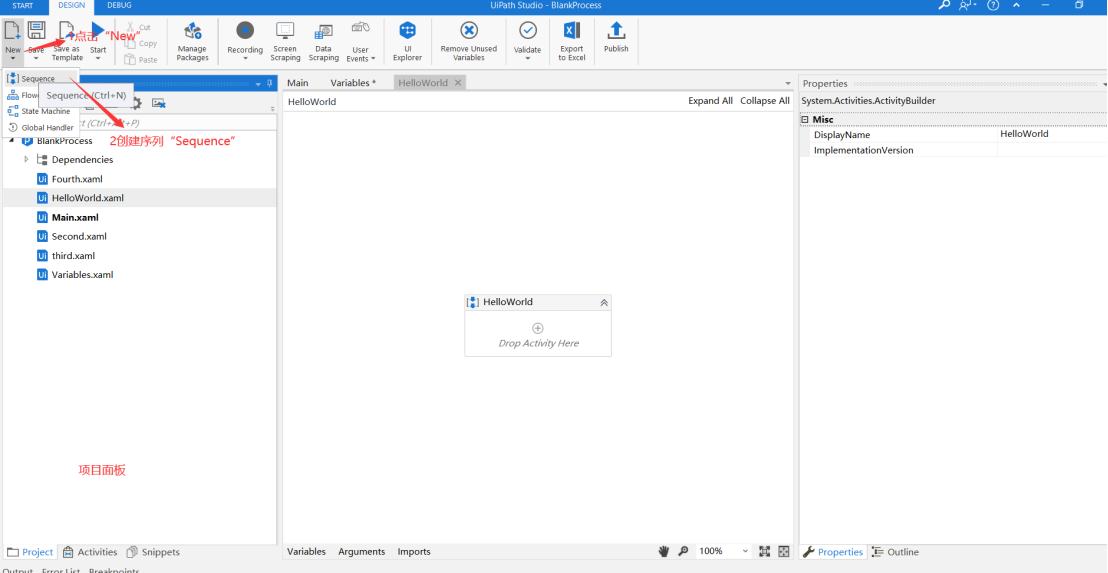Click the remove unused screenshots icon
The image size is (1108, 573).
click(x=159, y=103)
